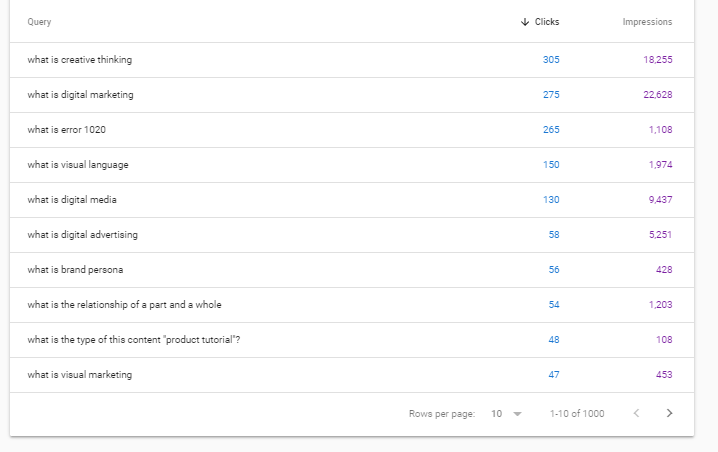The height and width of the screenshot is (452, 718).
Task: Go to the previous page of results
Action: 636,413
